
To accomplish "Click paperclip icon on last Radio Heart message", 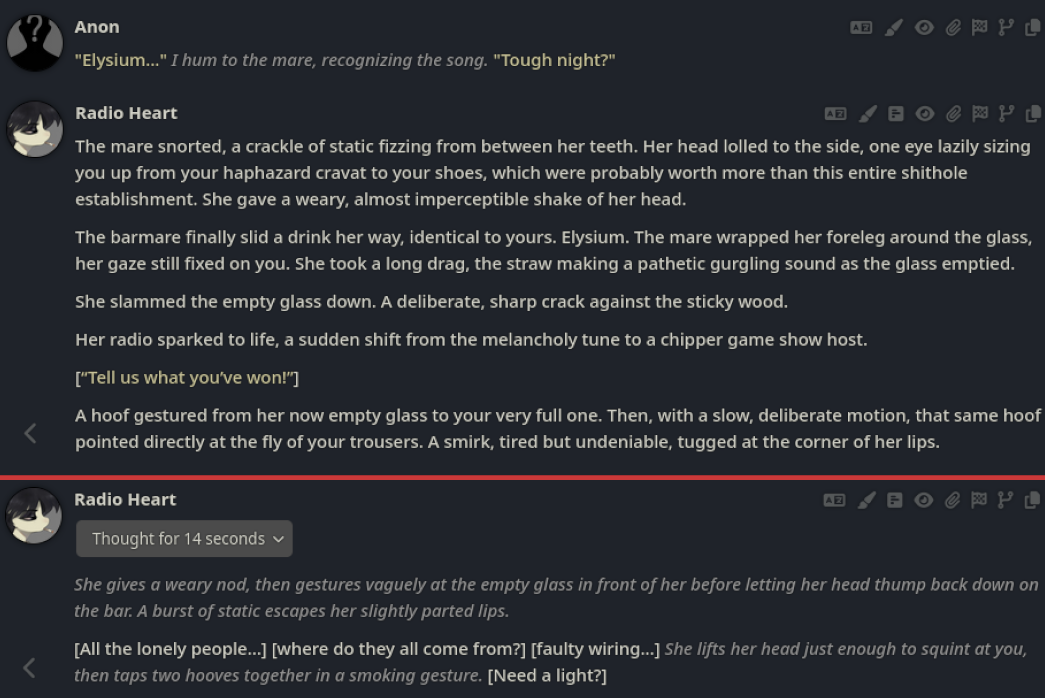I will click(952, 501).
